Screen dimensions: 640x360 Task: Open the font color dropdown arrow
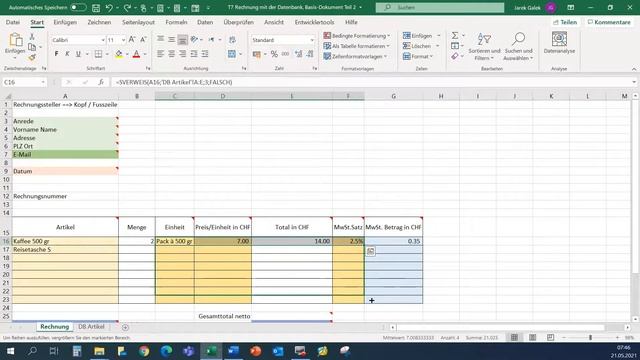click(145, 54)
